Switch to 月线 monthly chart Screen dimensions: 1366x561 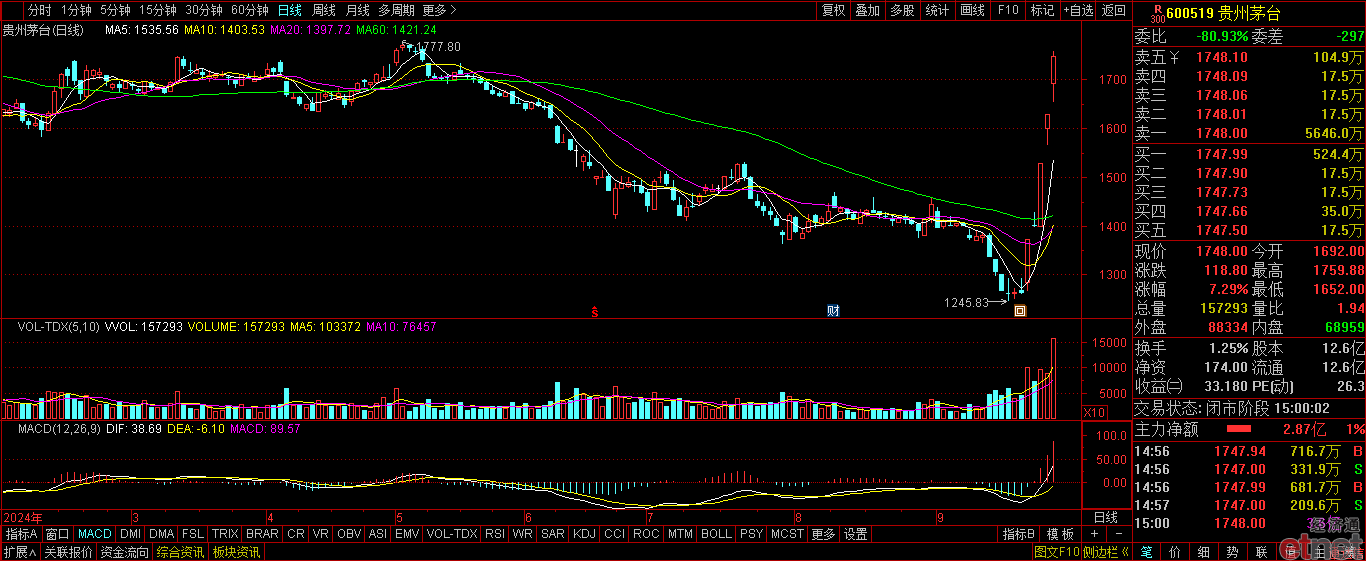click(357, 10)
